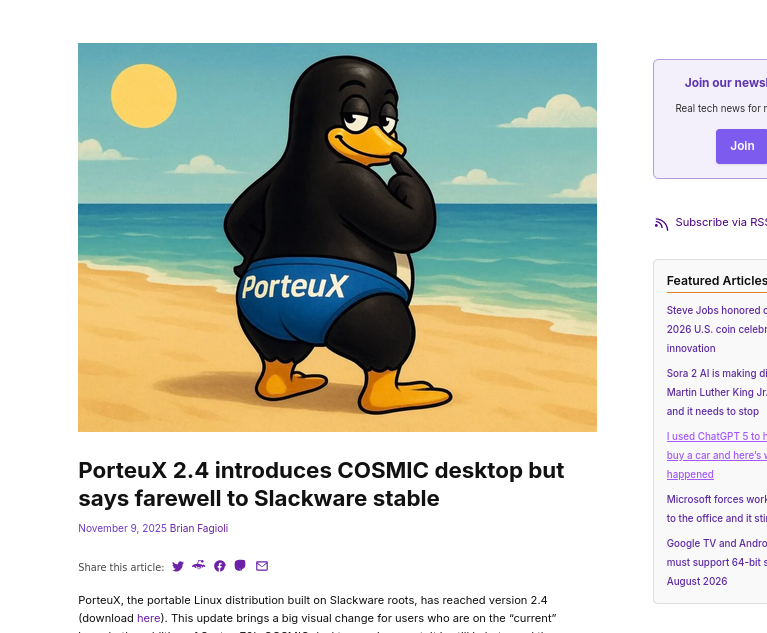The height and width of the screenshot is (633, 767).
Task: Share article on Twitter
Action: coord(178,566)
